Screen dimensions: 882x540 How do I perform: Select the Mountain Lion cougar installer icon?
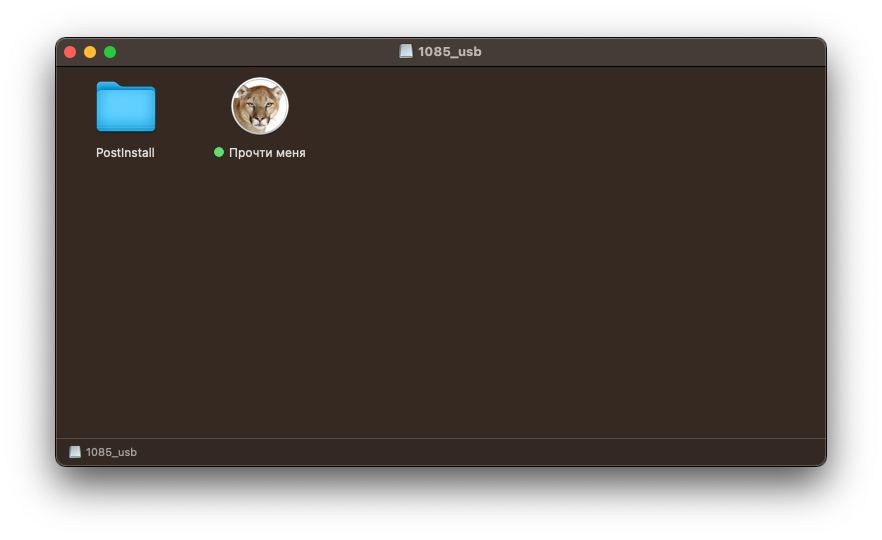pyautogui.click(x=260, y=106)
